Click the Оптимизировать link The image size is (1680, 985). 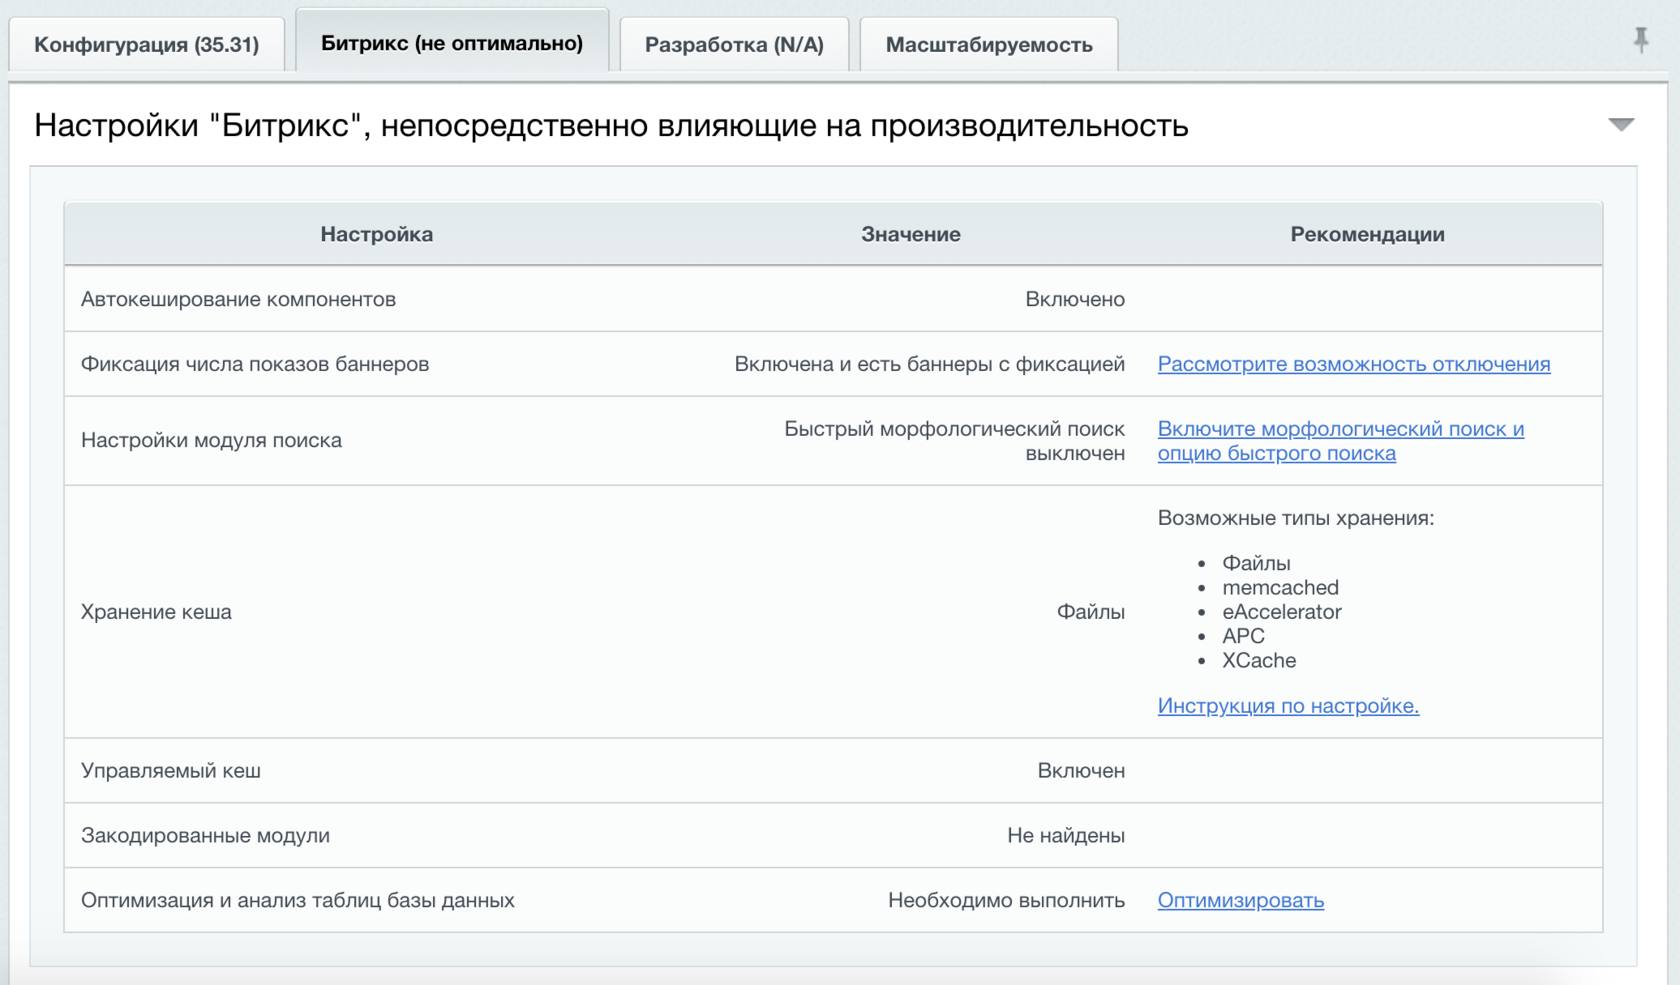(x=1241, y=900)
